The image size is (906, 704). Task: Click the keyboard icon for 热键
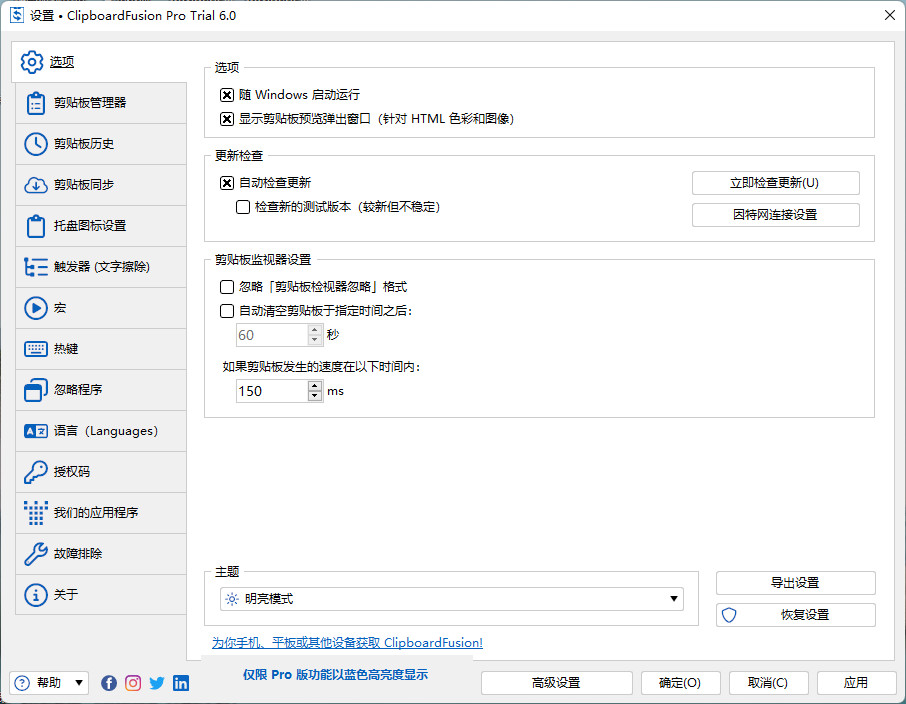click(x=36, y=349)
